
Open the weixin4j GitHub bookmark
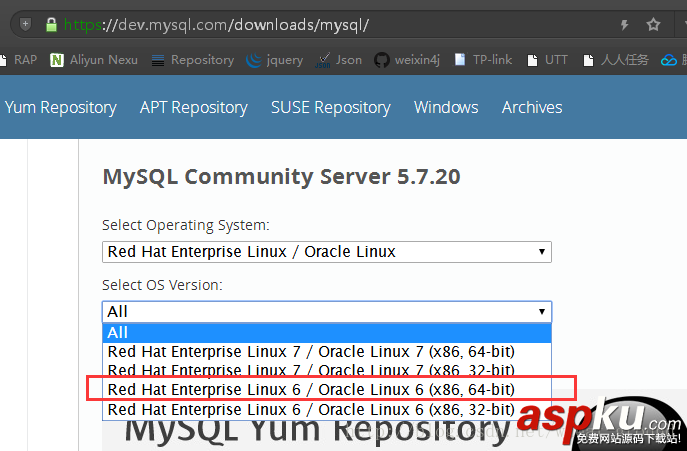407,60
